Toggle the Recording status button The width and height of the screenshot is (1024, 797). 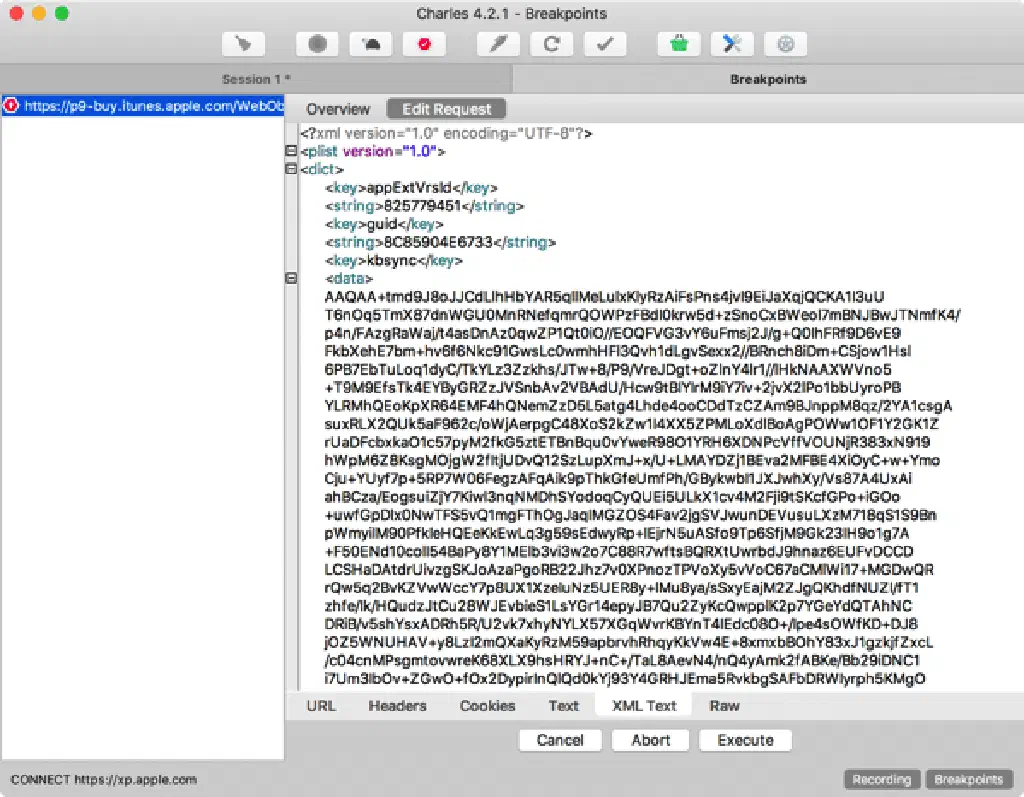[881, 780]
